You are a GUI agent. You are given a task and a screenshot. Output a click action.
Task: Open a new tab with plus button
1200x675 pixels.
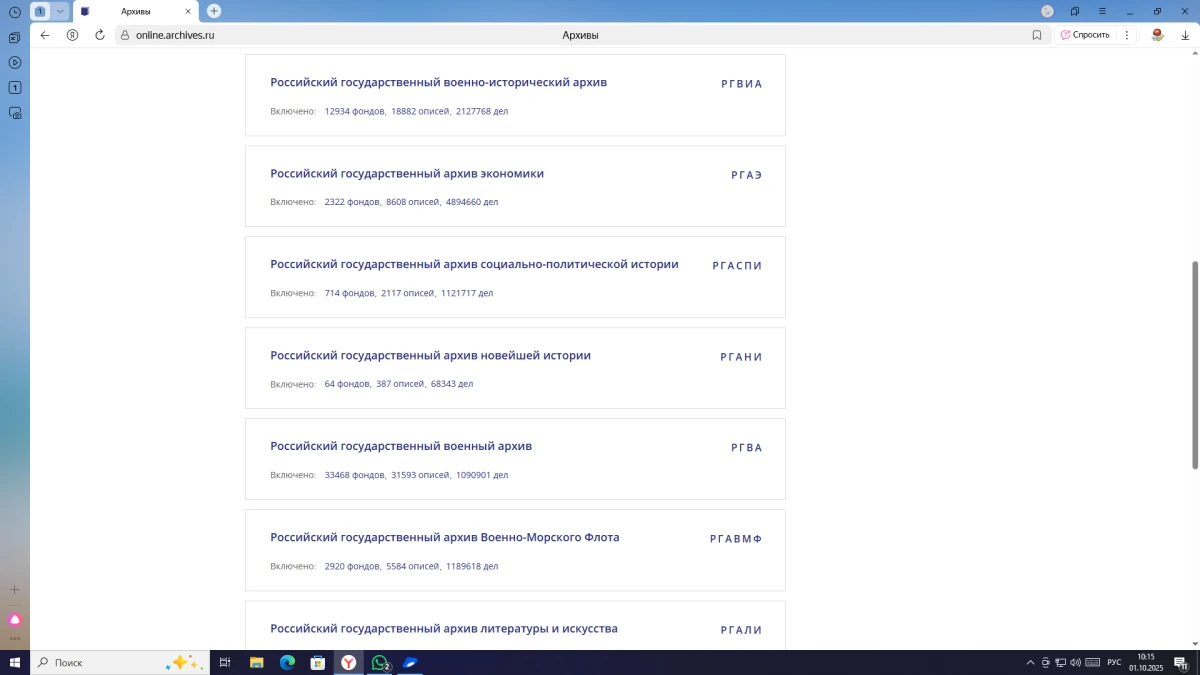tap(214, 11)
